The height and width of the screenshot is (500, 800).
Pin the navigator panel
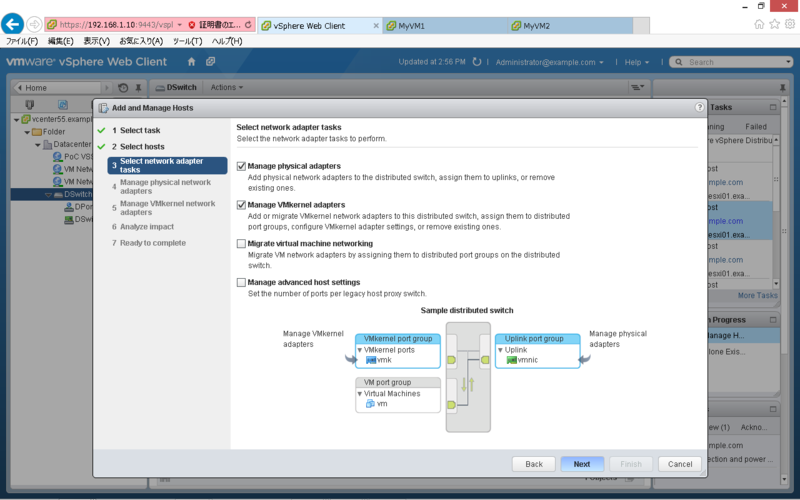138,88
